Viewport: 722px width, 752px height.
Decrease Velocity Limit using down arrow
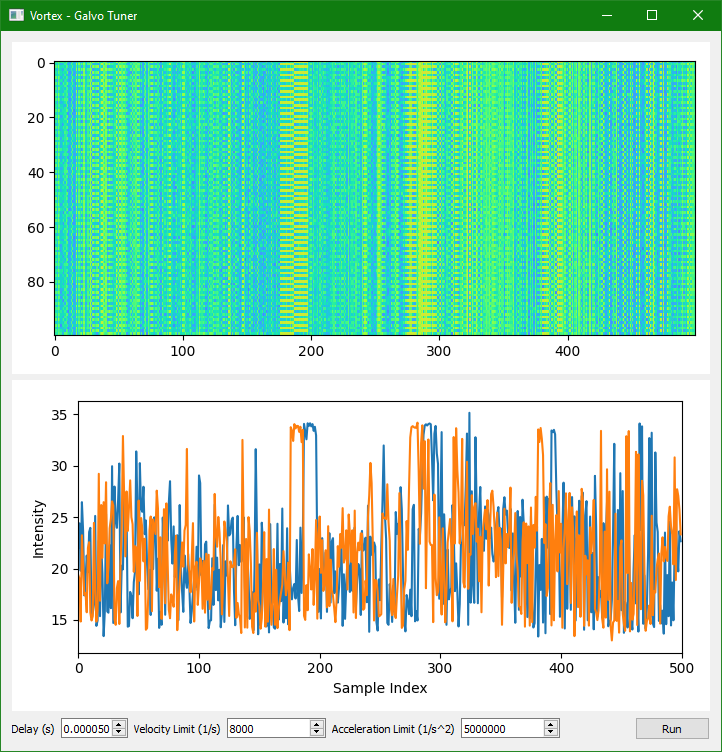317,733
